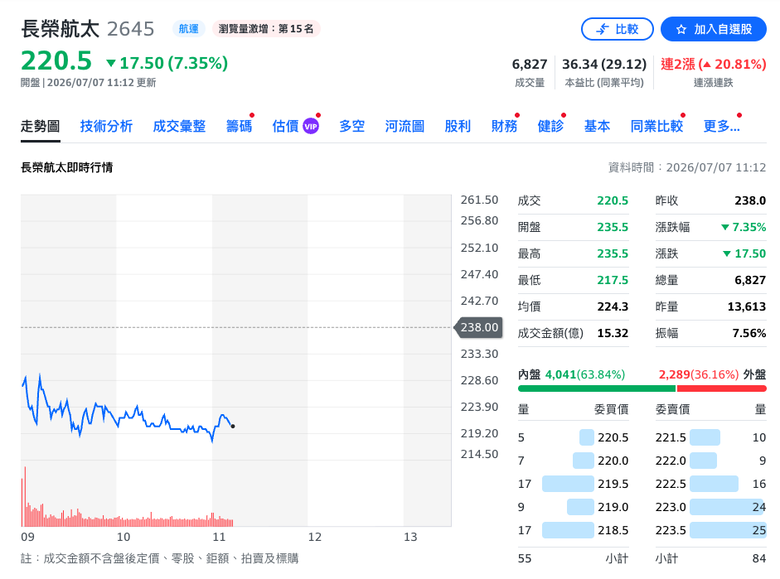The image size is (780, 579).
Task: Add stock via 加入自選股 button
Action: (713, 29)
